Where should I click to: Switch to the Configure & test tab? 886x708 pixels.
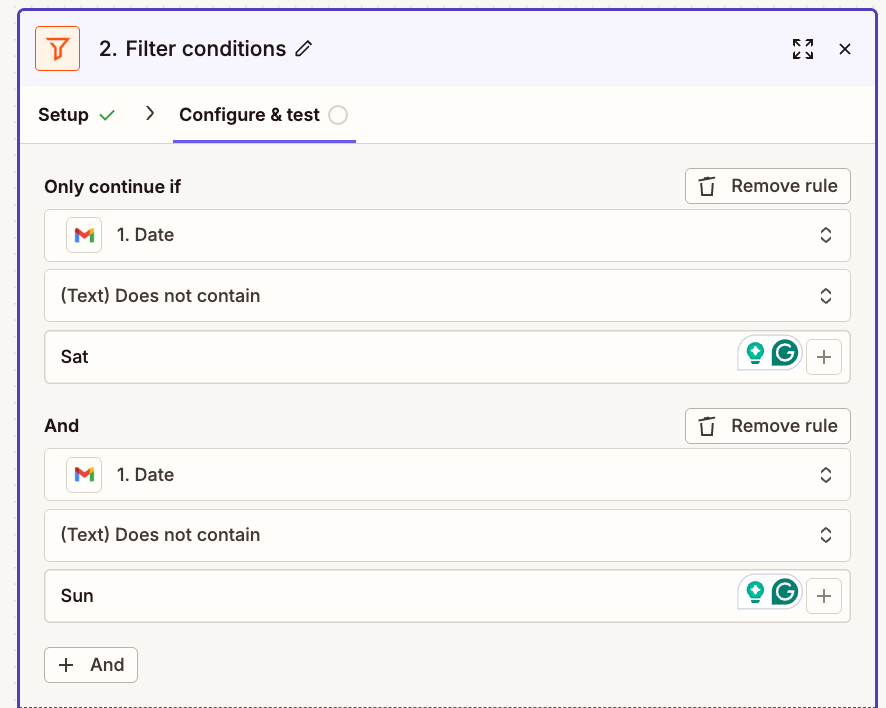[x=248, y=114]
